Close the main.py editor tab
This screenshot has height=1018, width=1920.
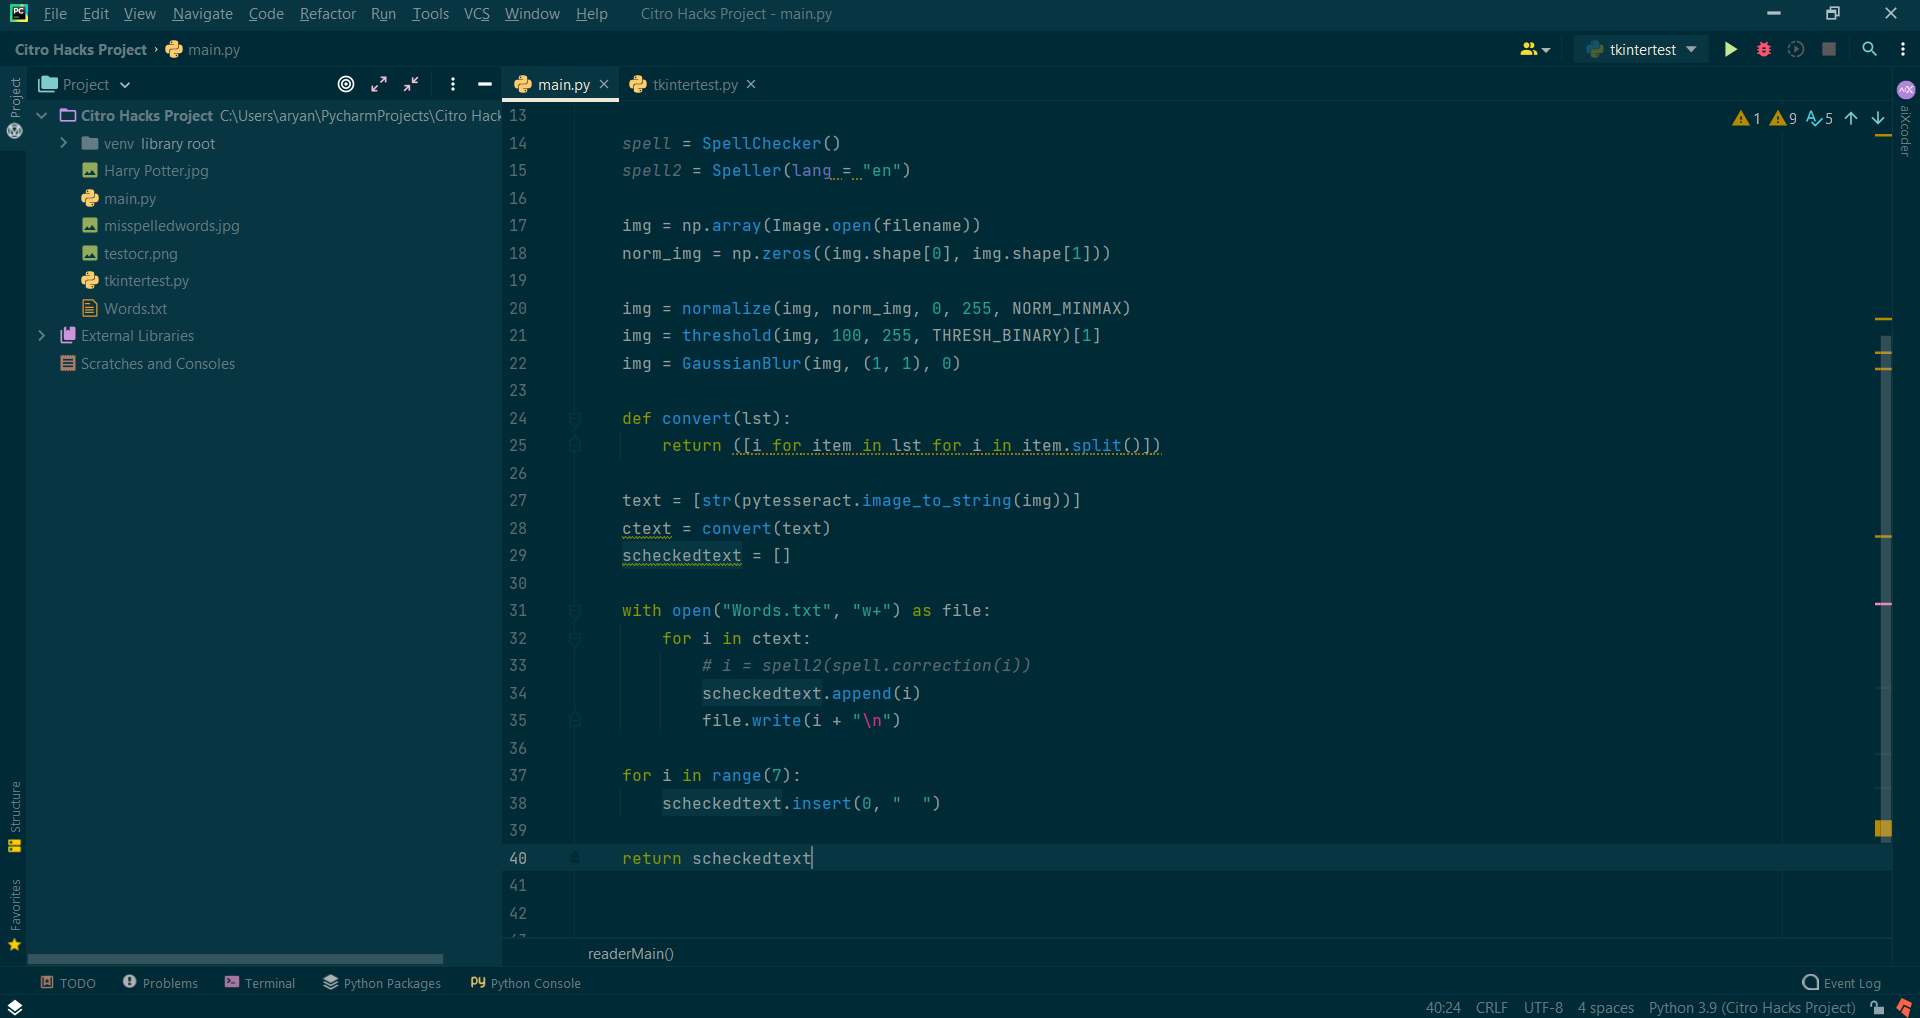(x=604, y=84)
